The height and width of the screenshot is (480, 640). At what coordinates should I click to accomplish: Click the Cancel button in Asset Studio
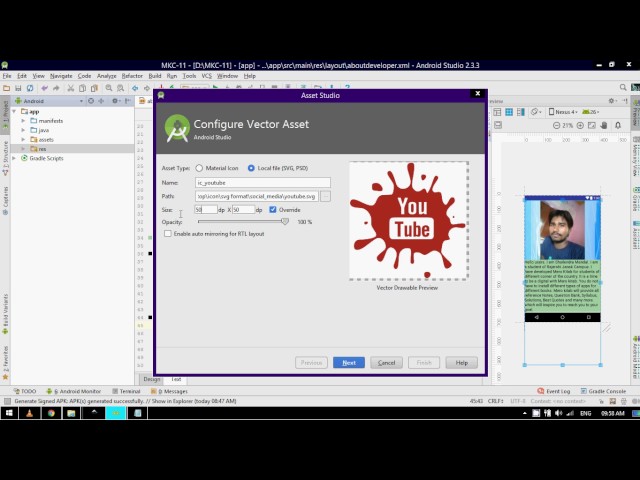point(387,362)
